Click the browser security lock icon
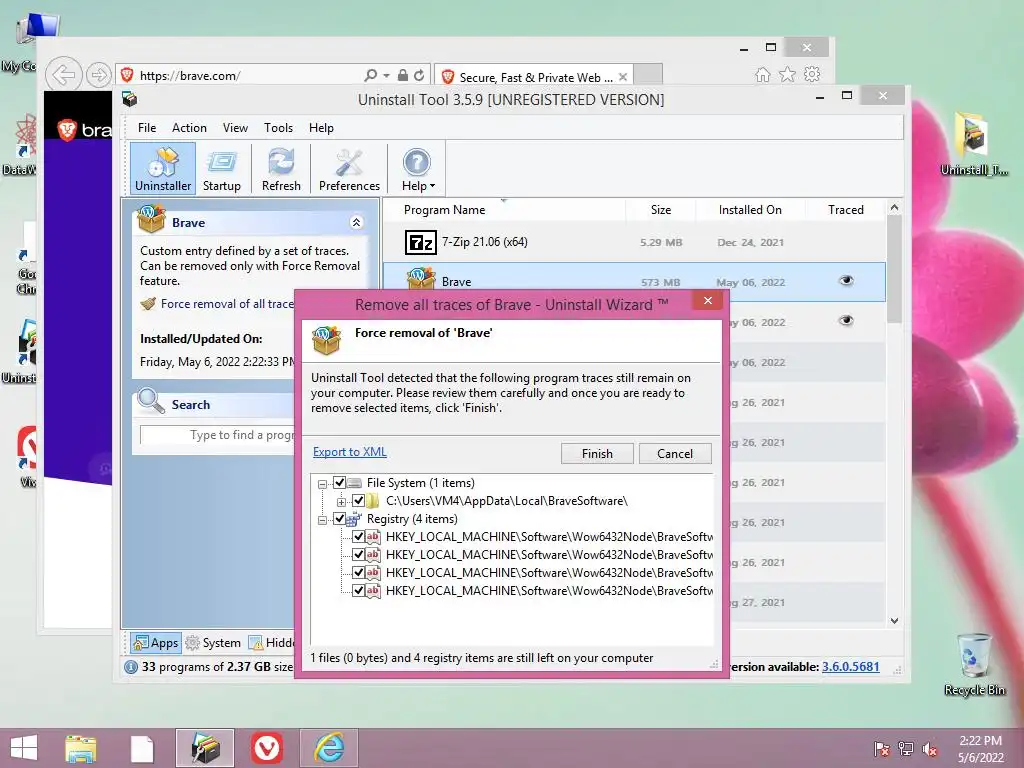Viewport: 1024px width, 768px height. pos(403,75)
